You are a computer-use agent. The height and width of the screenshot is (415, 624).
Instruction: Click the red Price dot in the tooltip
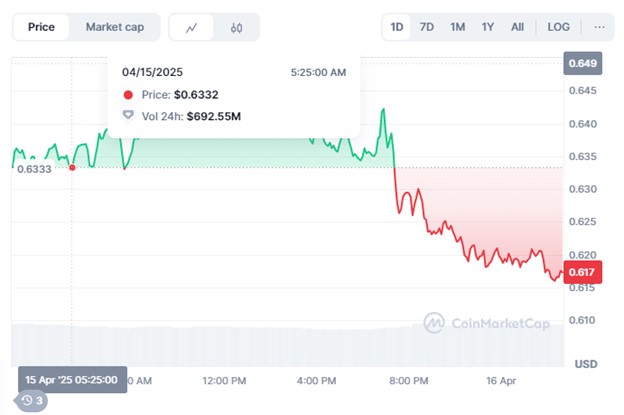pyautogui.click(x=128, y=95)
